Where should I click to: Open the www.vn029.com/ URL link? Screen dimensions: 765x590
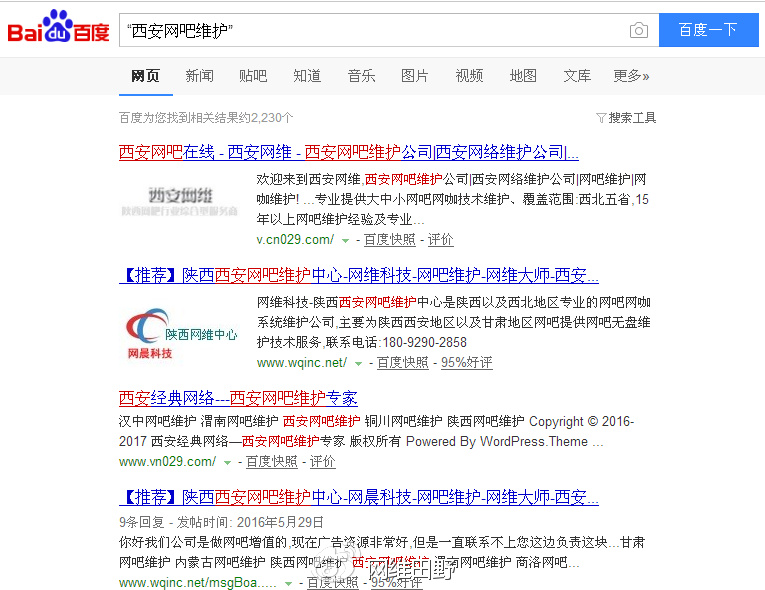tap(167, 462)
